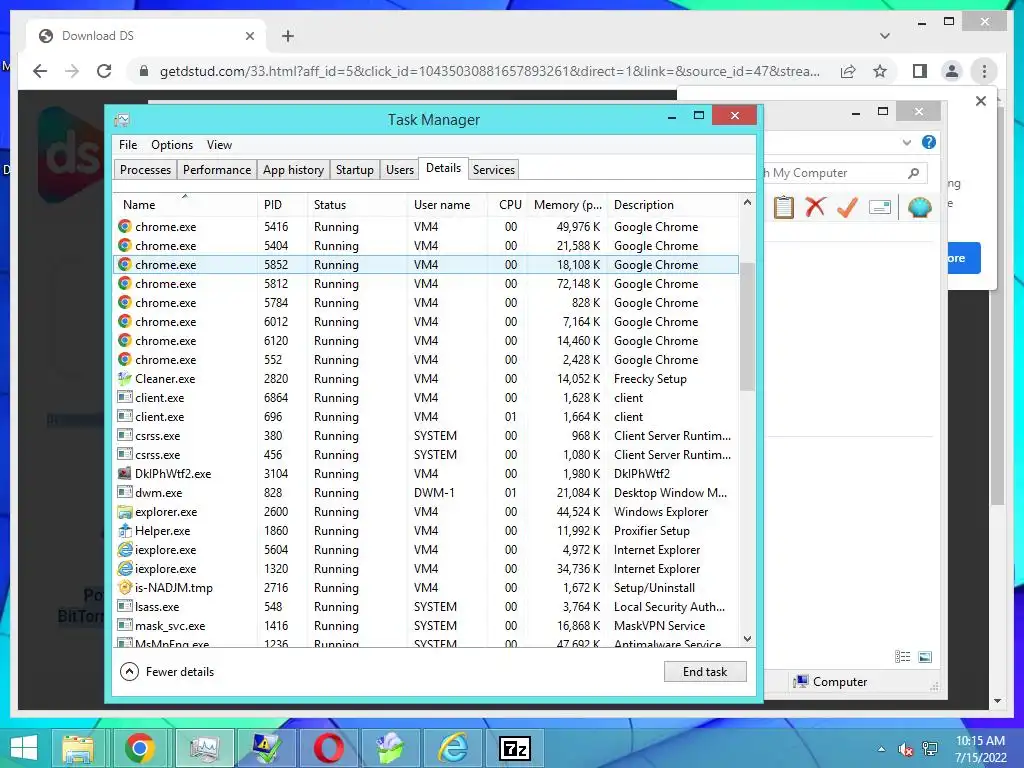Show hidden tray icons arrow
Image resolution: width=1024 pixels, height=768 pixels.
[882, 749]
